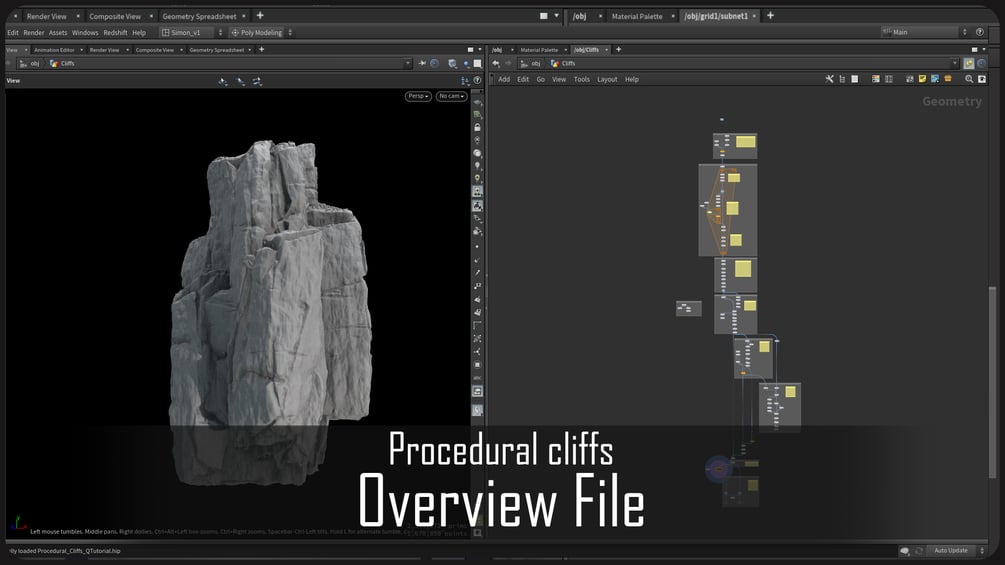Screen dimensions: 1005x565
Task: Open the network editor search magnifier
Action: 969,79
